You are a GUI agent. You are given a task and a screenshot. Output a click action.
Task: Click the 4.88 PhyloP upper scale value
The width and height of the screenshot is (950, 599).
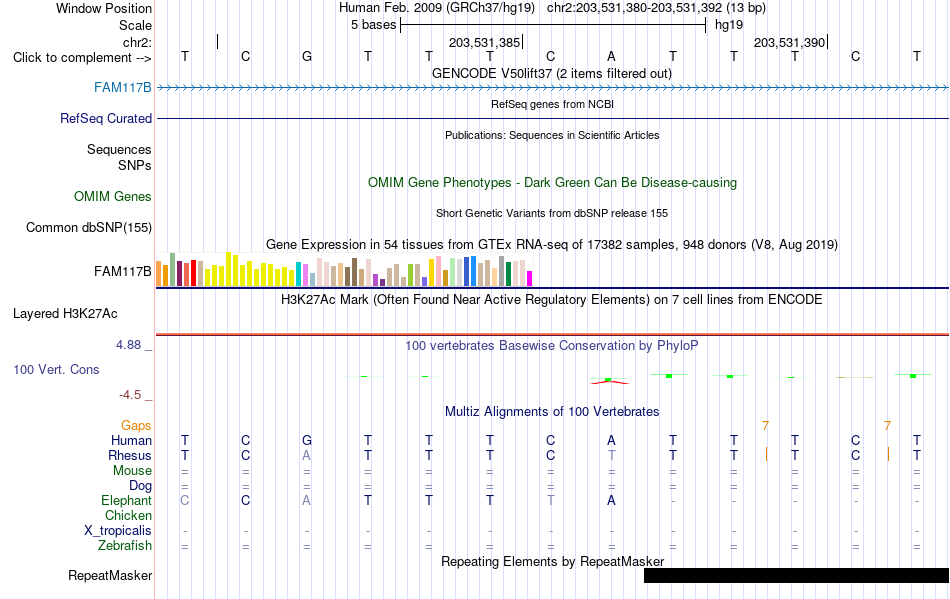pos(128,345)
